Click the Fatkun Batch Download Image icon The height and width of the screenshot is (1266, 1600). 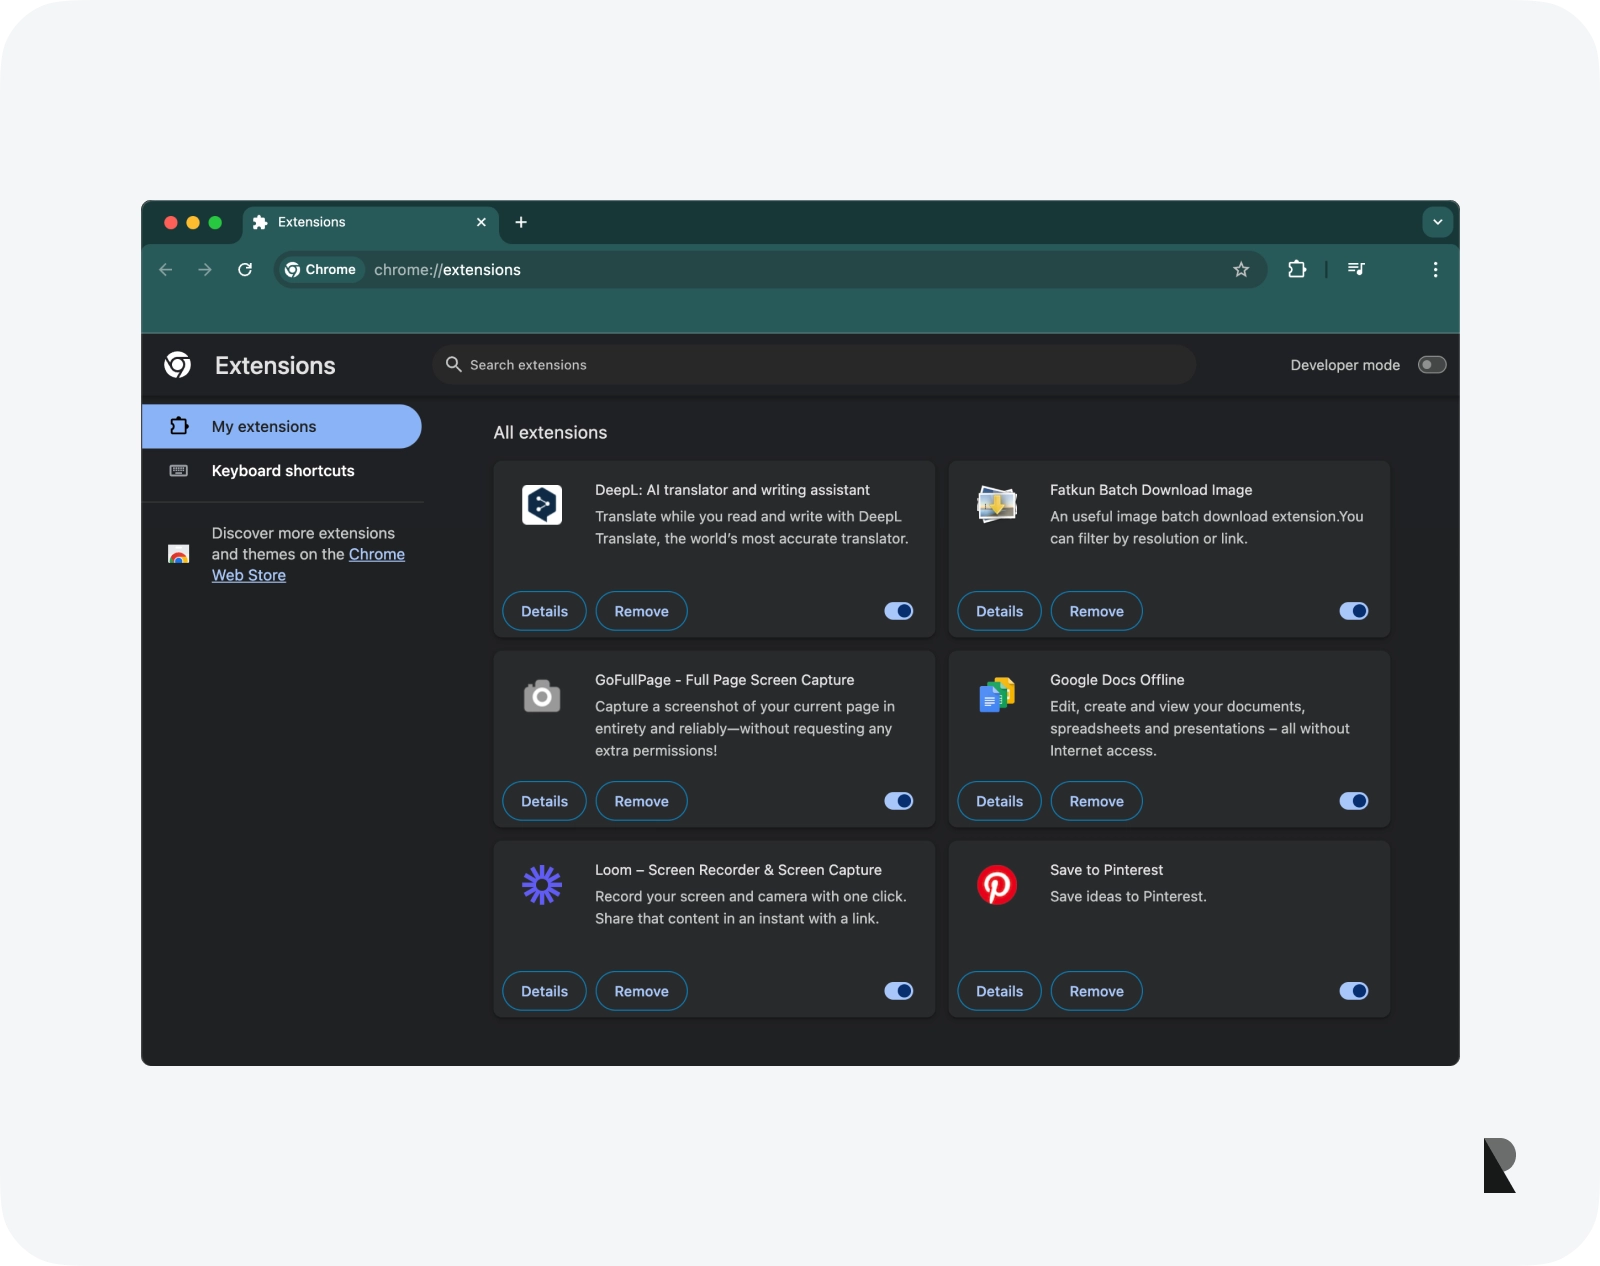click(x=997, y=504)
